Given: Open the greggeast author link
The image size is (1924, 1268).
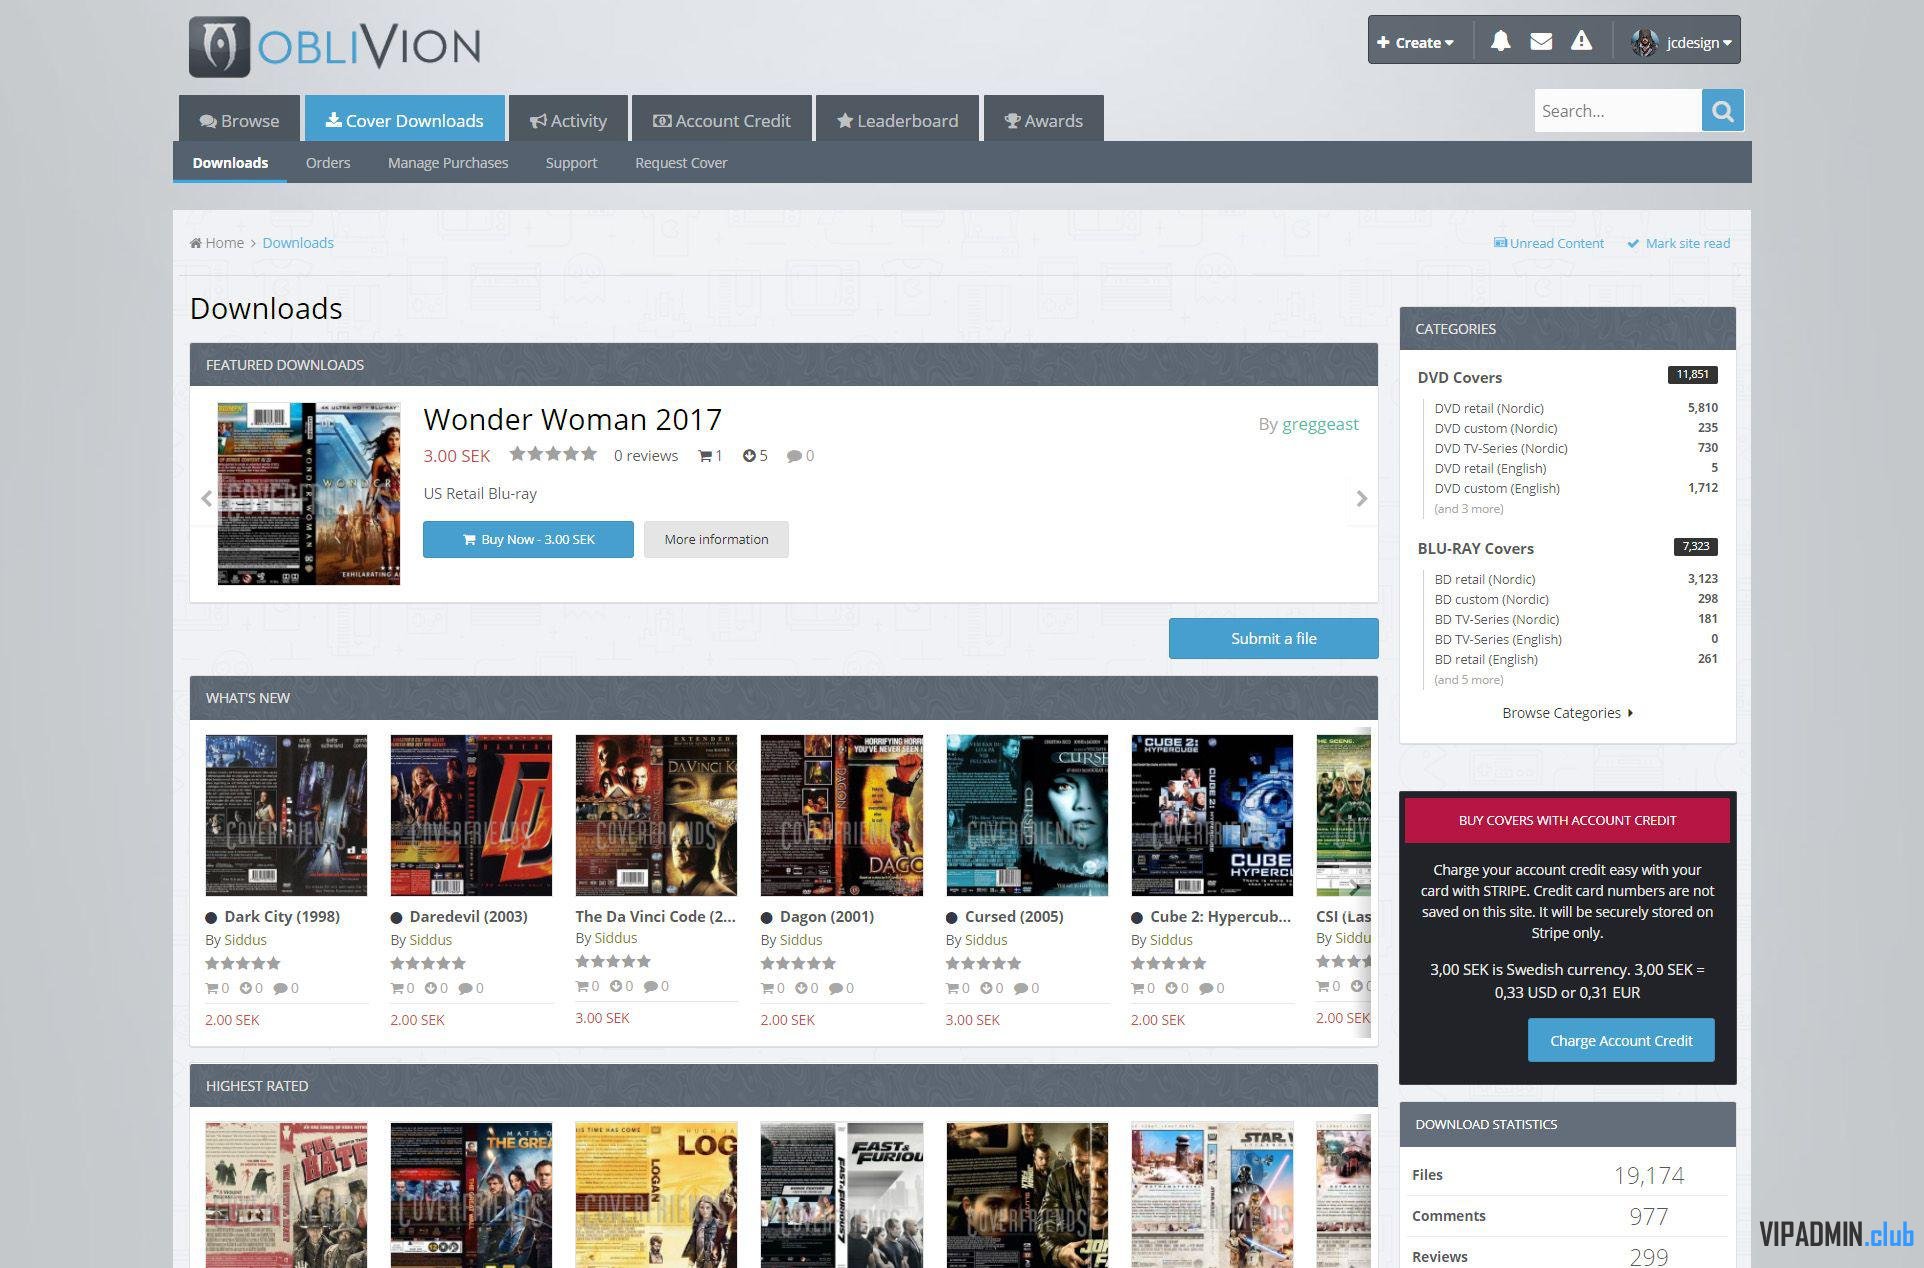Looking at the screenshot, I should point(1320,424).
